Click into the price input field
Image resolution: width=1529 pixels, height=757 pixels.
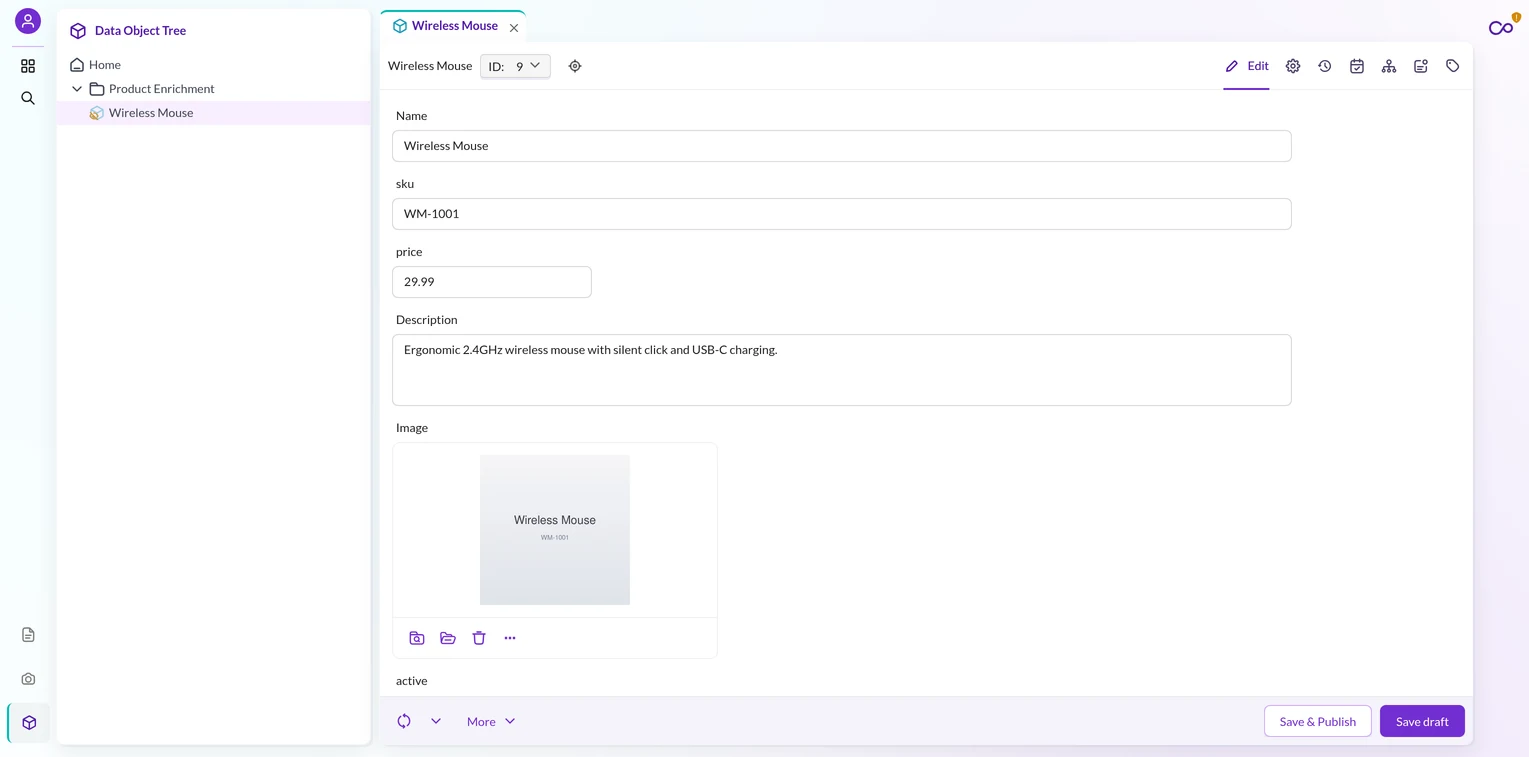click(x=492, y=282)
